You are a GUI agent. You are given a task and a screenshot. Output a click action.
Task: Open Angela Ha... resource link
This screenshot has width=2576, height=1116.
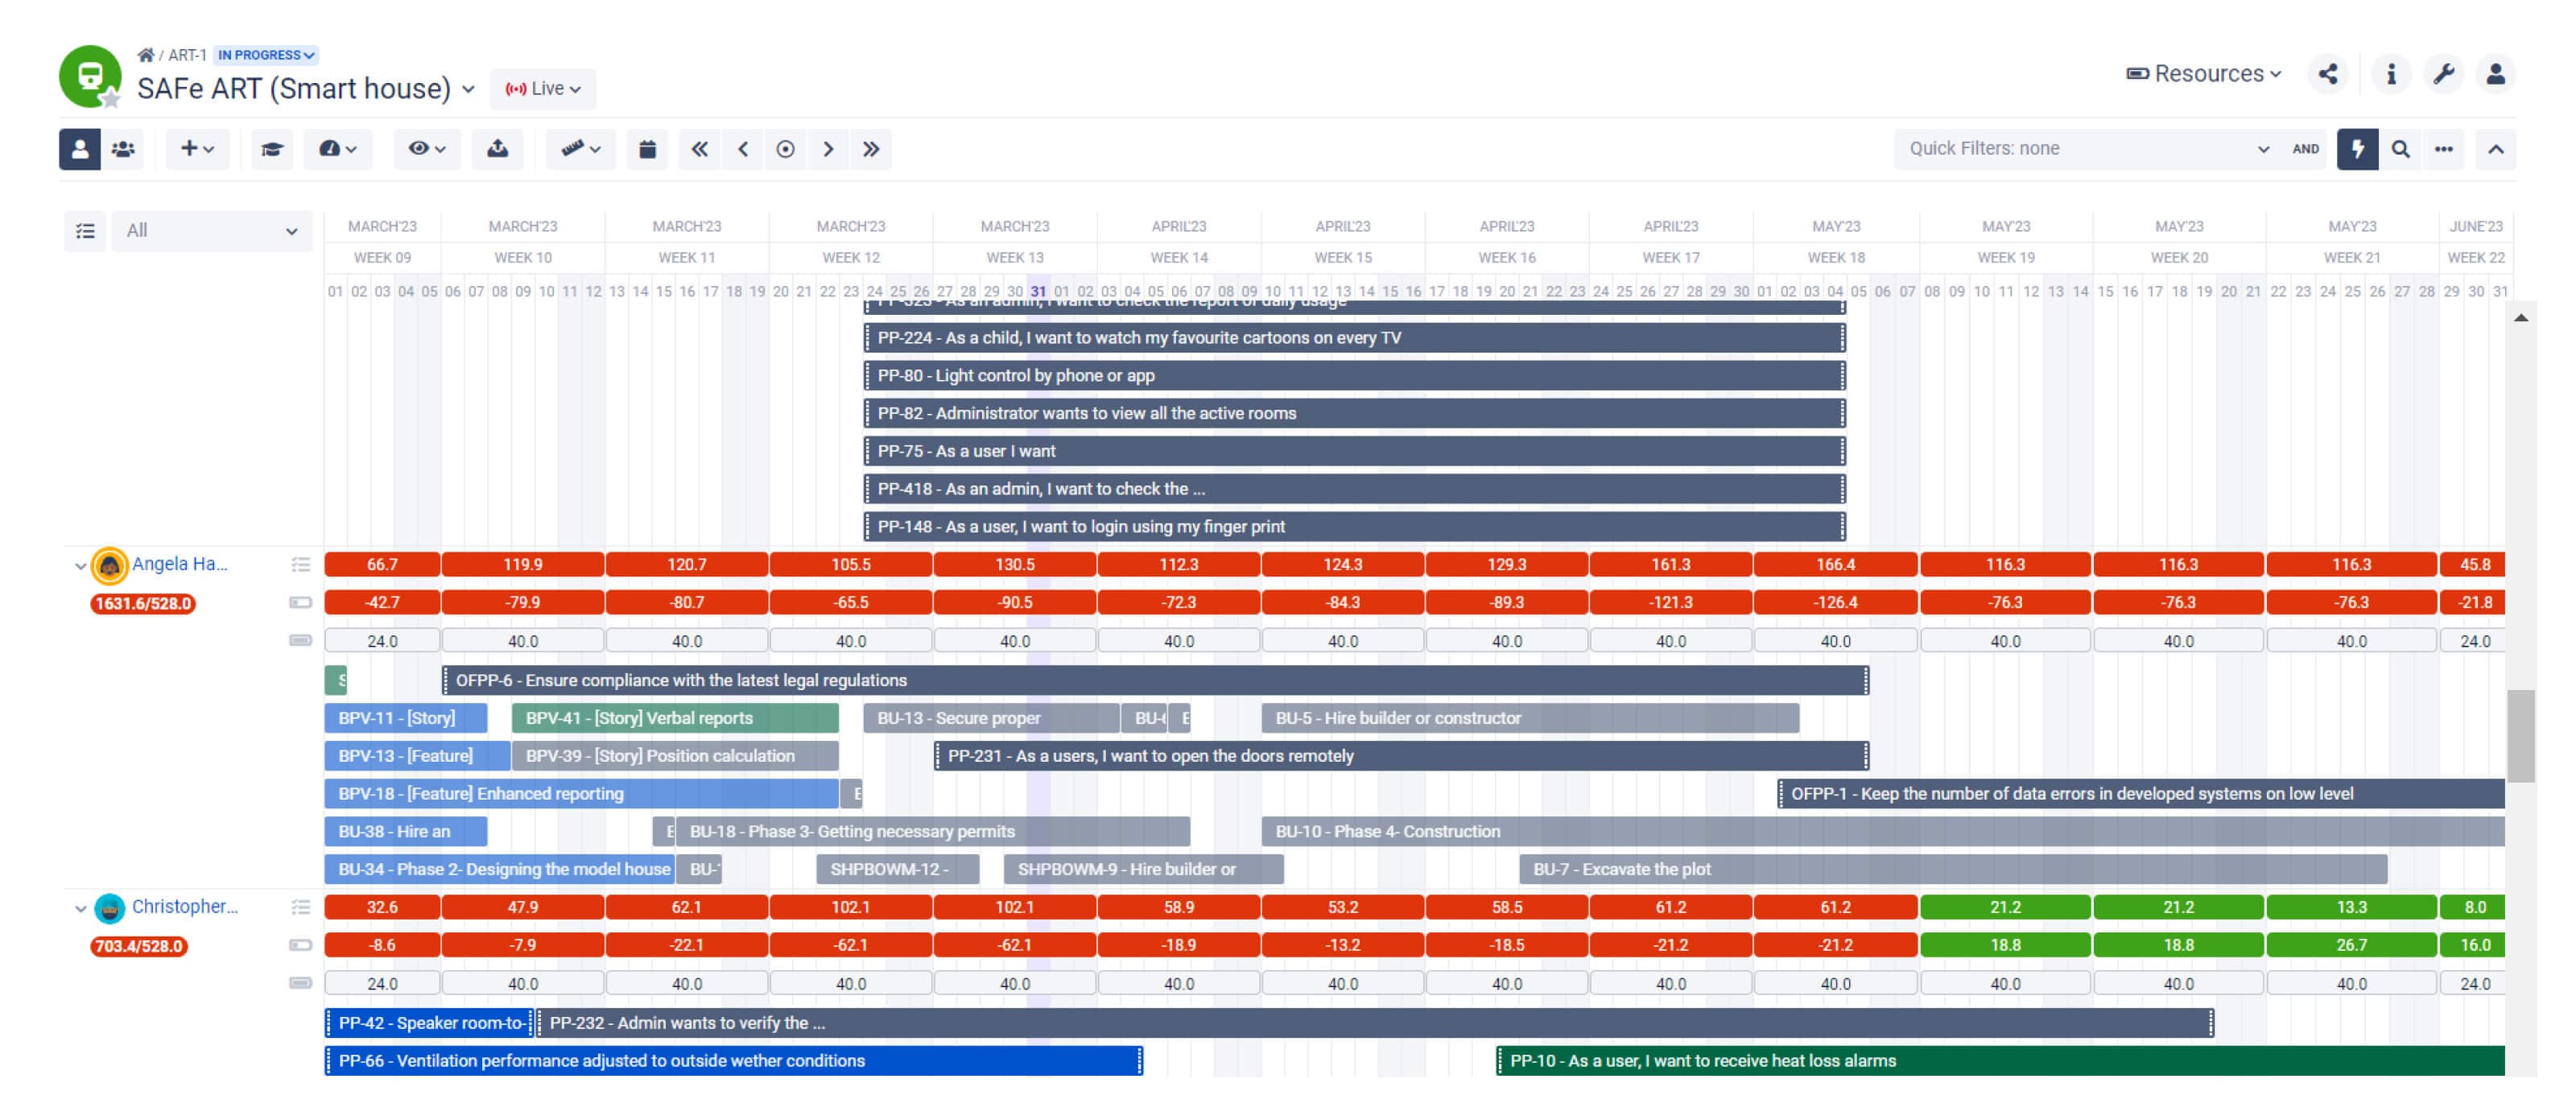point(180,564)
